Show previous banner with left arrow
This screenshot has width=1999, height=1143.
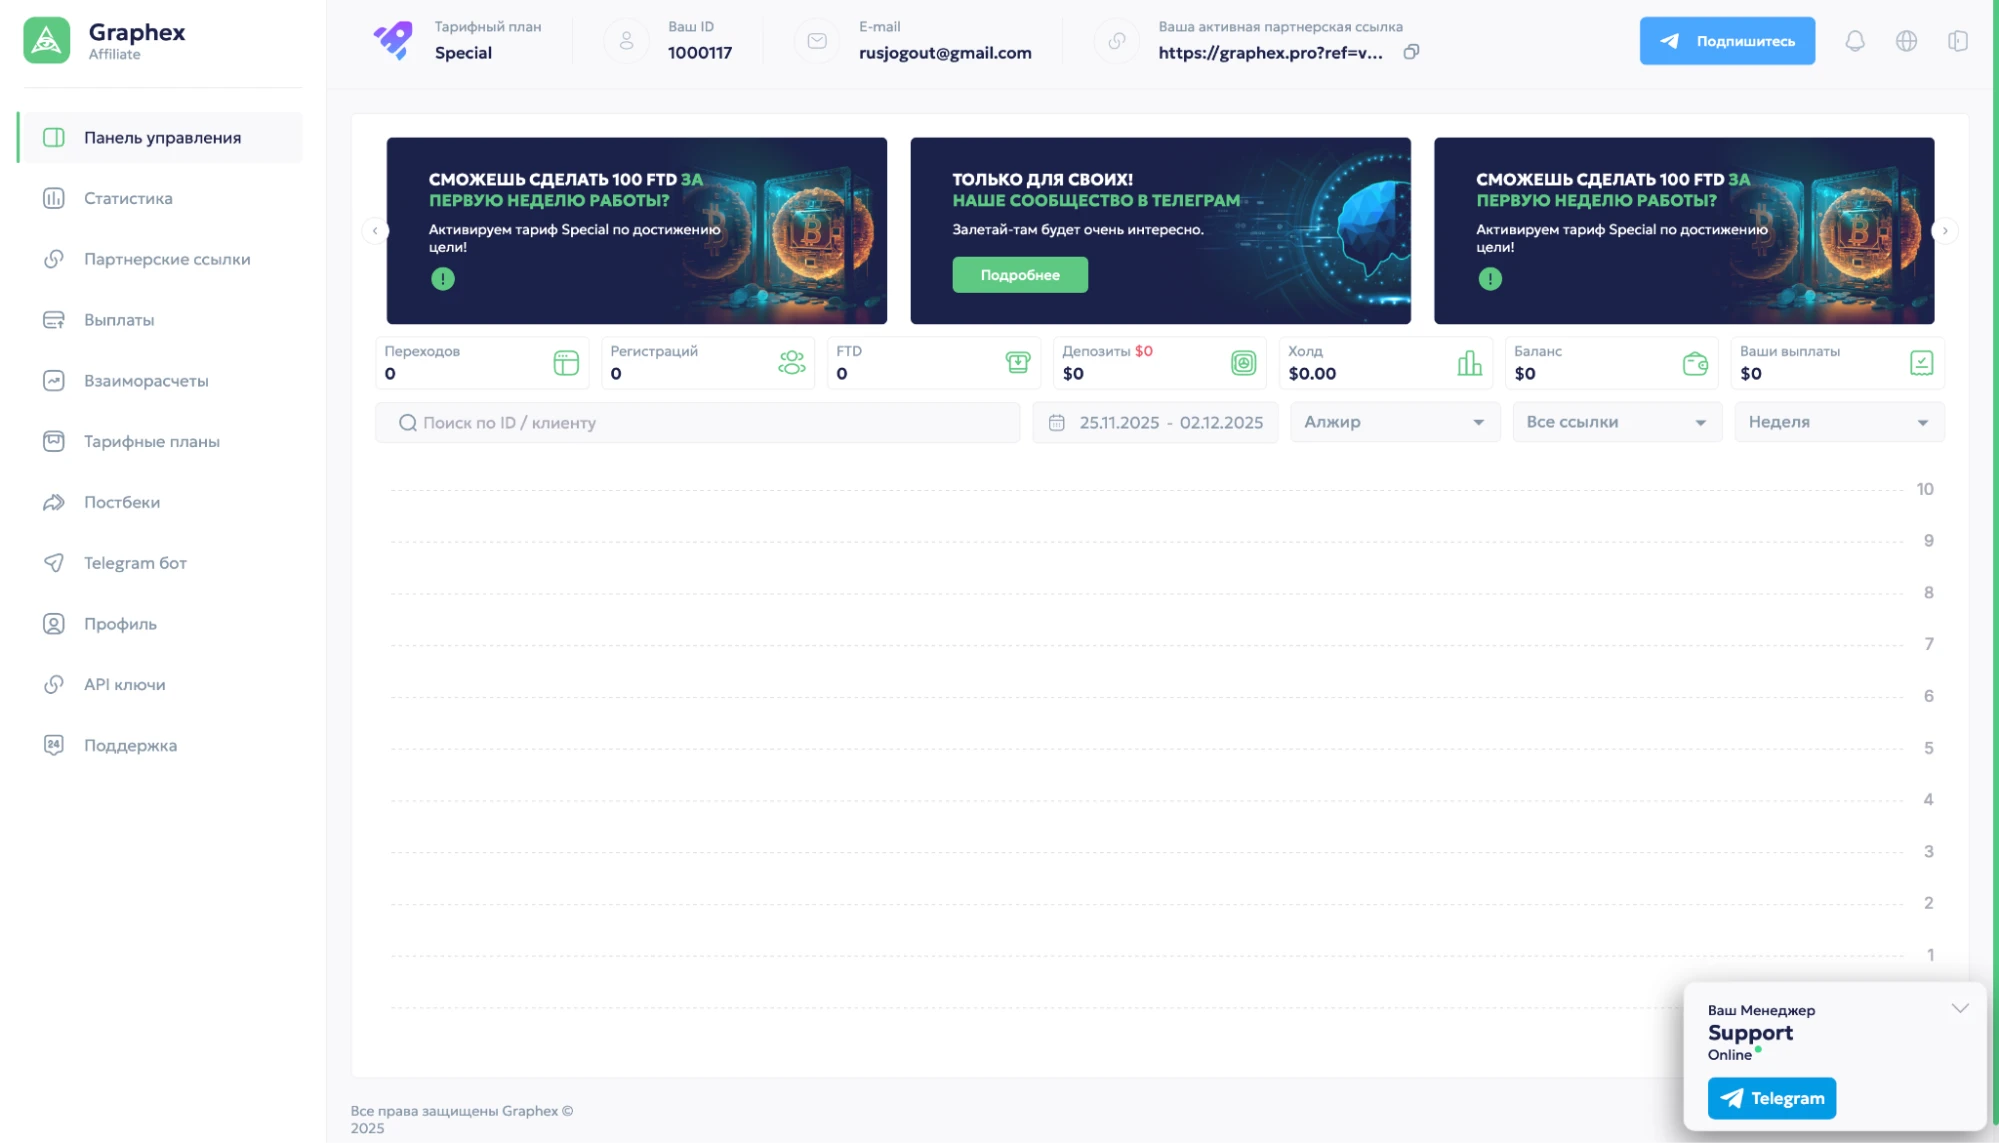[375, 231]
